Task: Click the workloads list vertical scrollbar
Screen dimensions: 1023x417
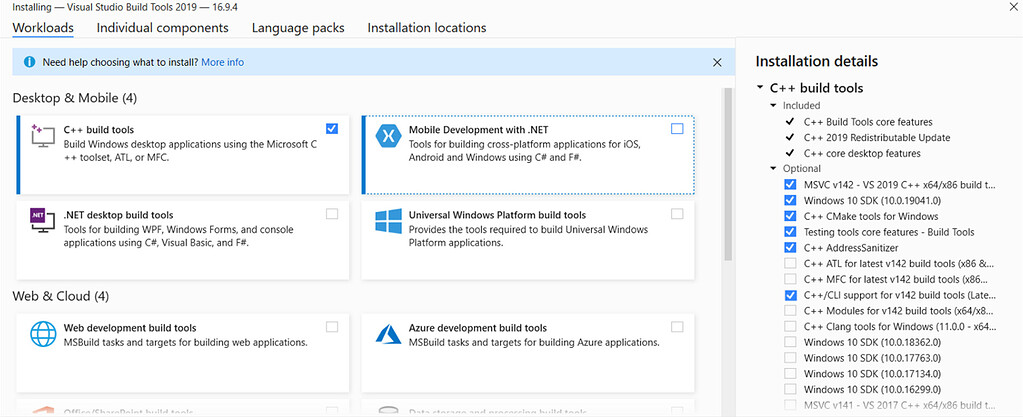Action: pyautogui.click(x=728, y=240)
